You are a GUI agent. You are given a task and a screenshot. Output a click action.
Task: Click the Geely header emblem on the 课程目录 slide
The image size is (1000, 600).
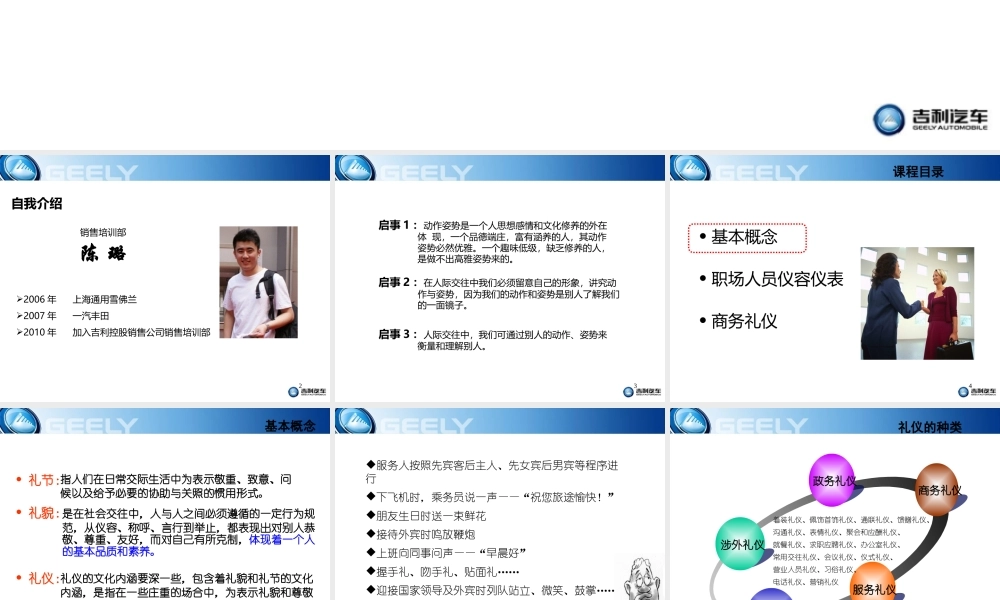click(x=690, y=168)
